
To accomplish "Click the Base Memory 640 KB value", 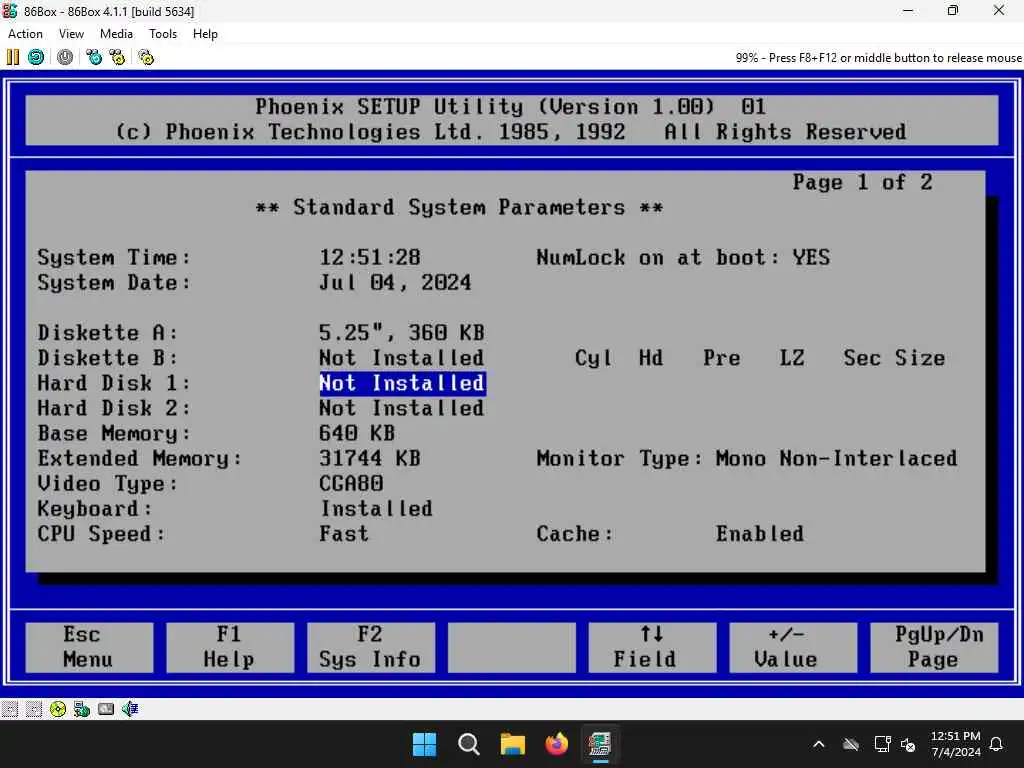I will tap(357, 434).
